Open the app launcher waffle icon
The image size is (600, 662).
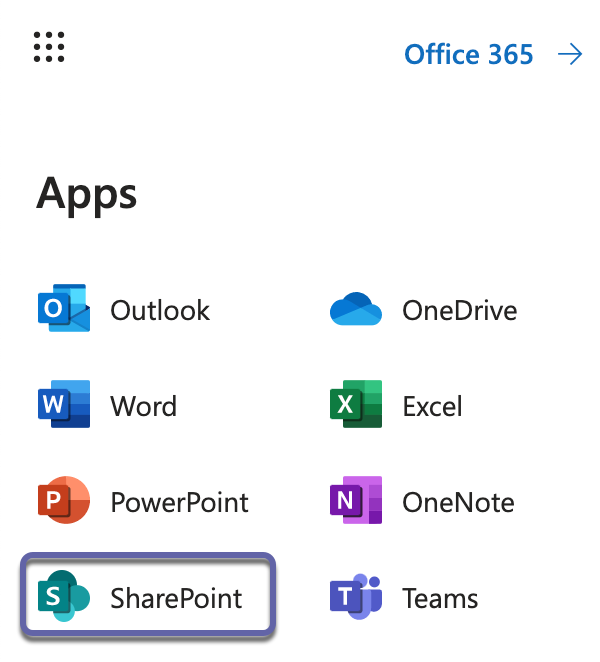point(49,47)
